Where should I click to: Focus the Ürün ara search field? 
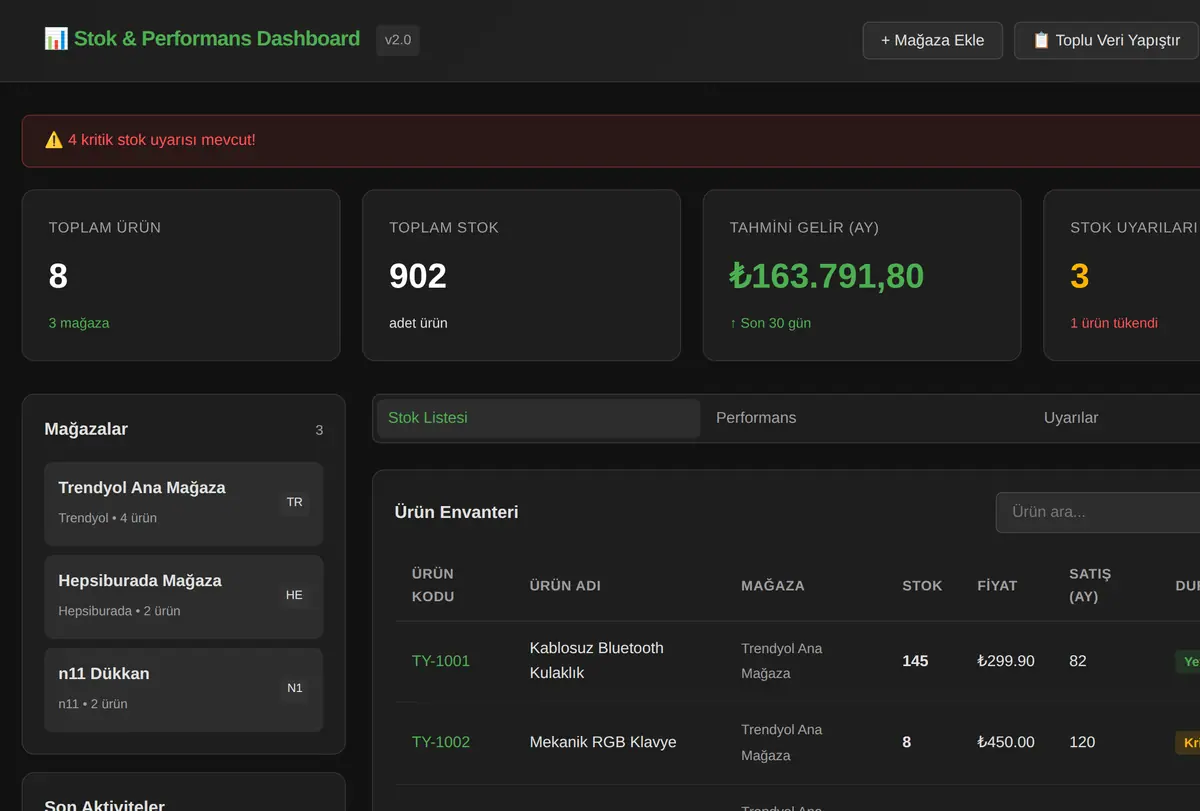click(1098, 512)
